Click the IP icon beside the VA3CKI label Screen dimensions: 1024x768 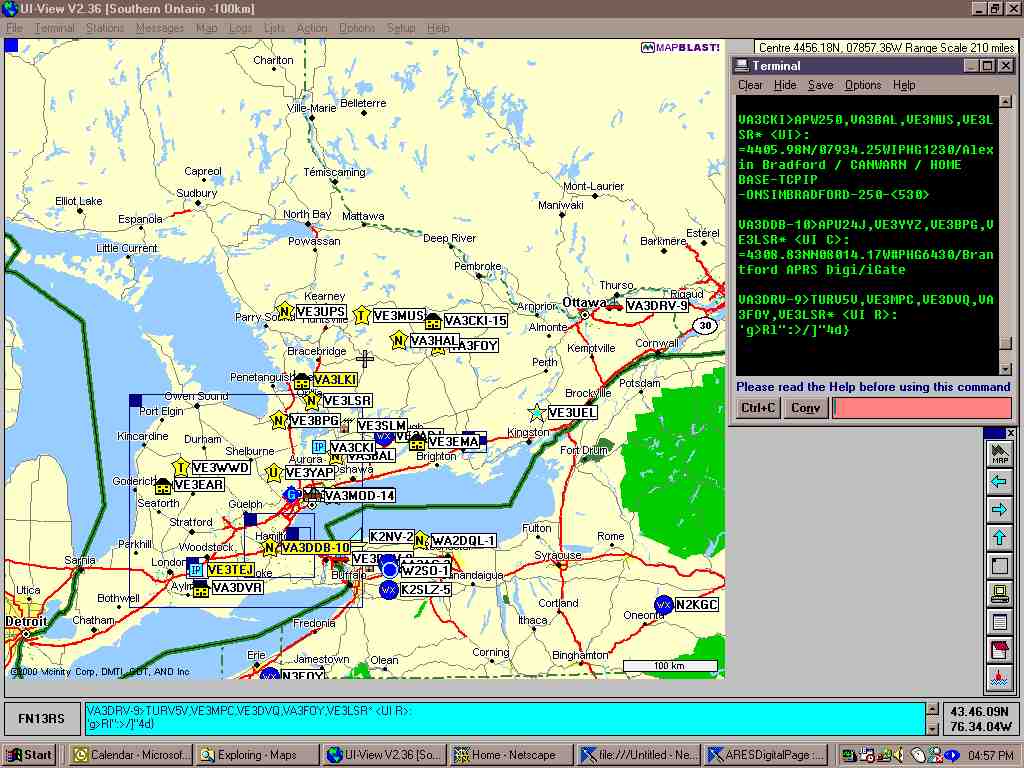click(x=319, y=447)
